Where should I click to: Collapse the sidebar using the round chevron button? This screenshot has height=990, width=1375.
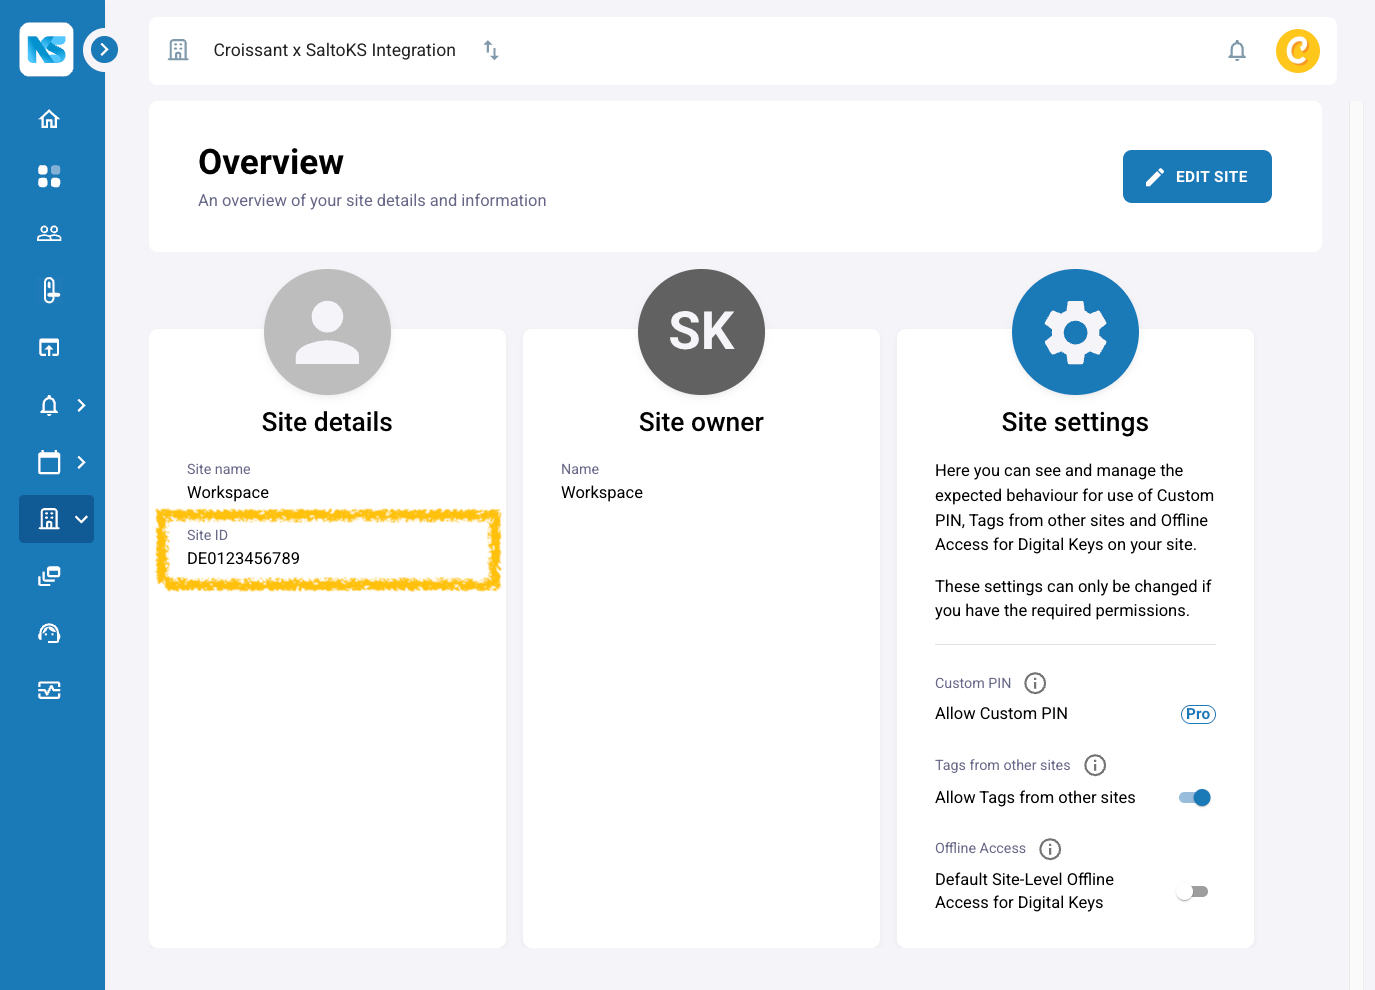[x=101, y=50]
